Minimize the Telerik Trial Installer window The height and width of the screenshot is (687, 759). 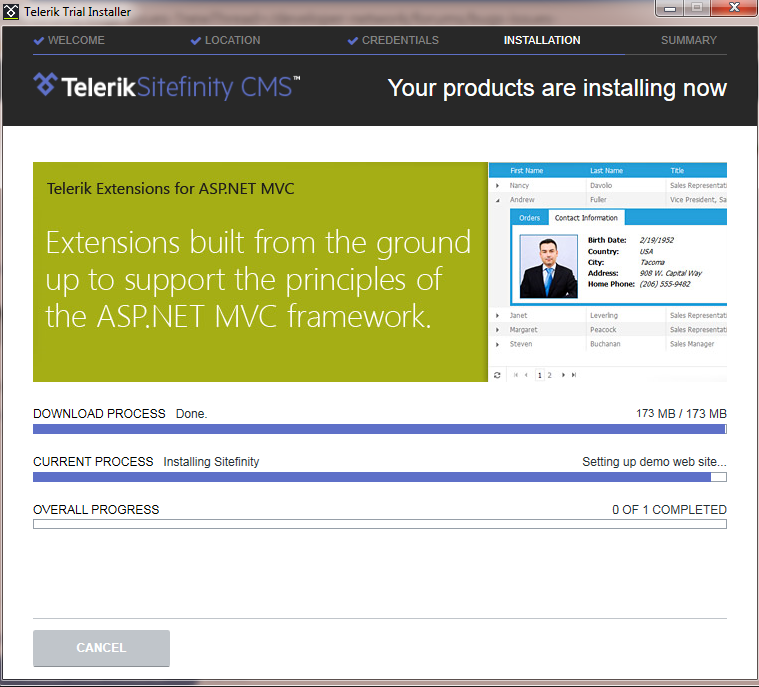pos(670,9)
